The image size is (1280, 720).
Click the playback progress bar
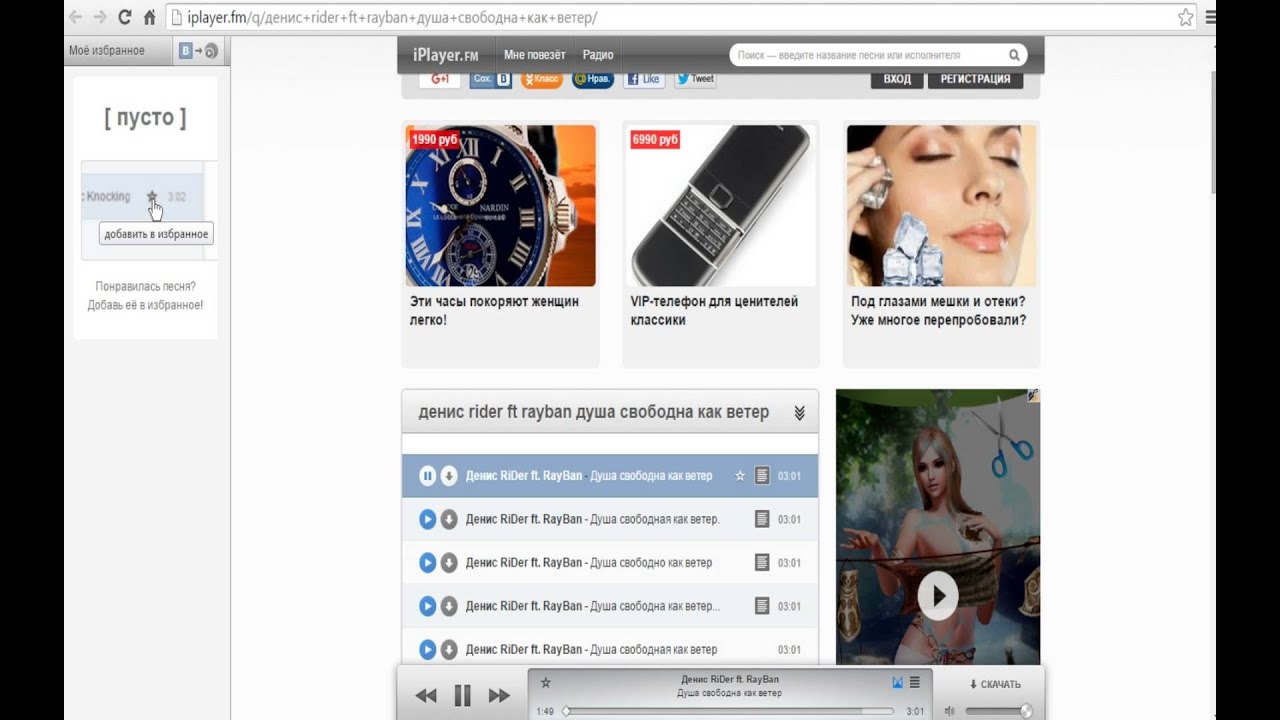(729, 711)
